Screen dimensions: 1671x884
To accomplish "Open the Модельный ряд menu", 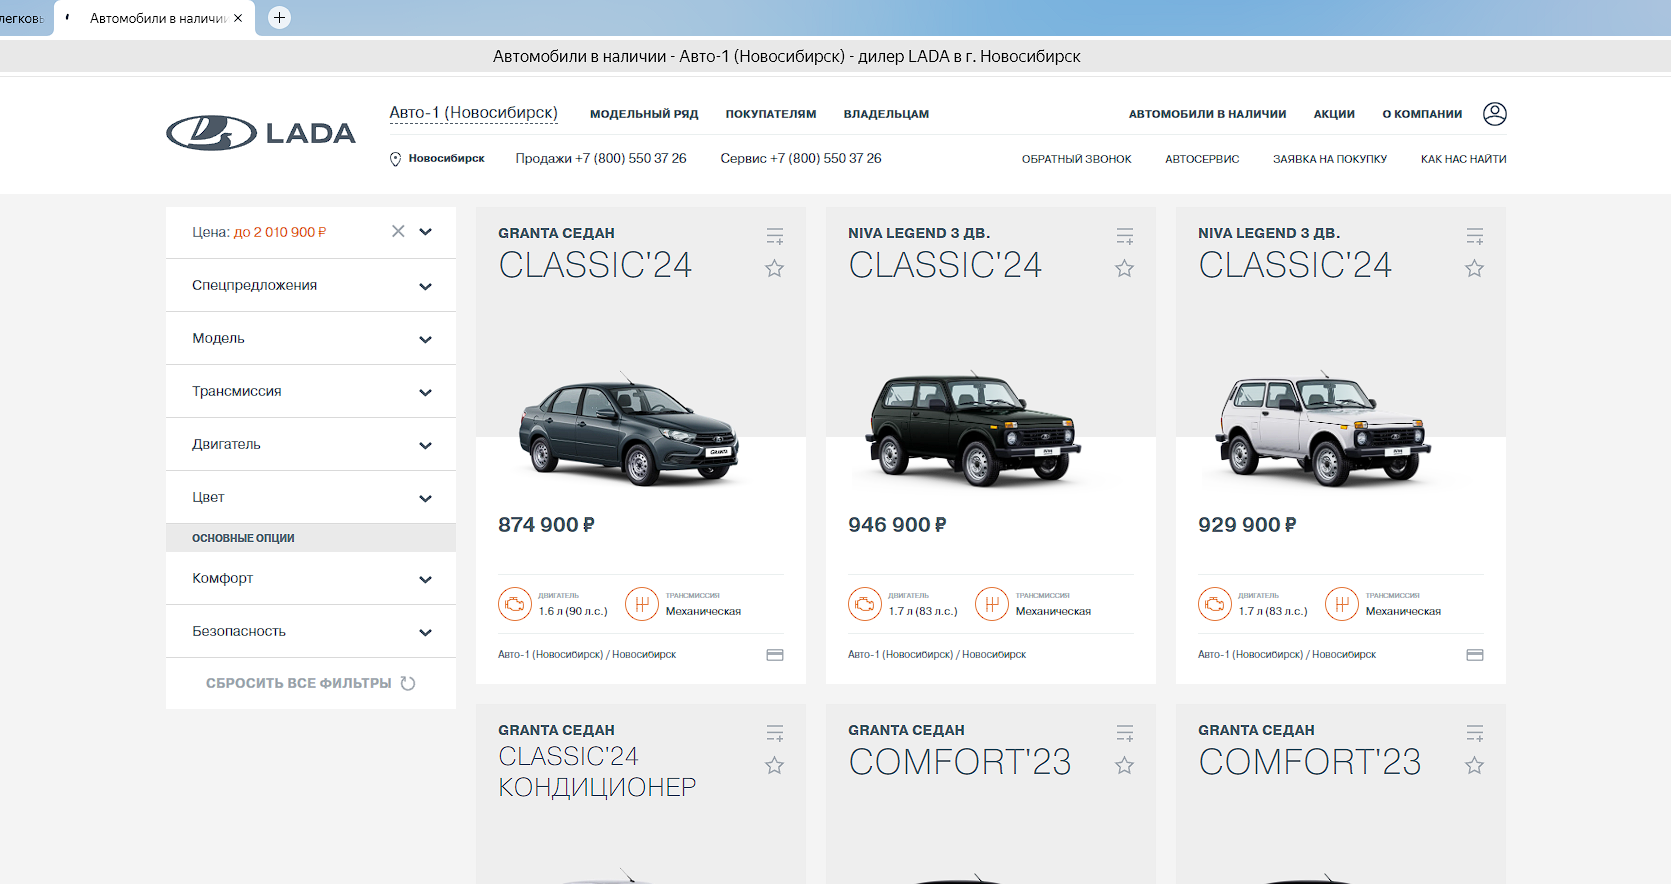I will [644, 114].
